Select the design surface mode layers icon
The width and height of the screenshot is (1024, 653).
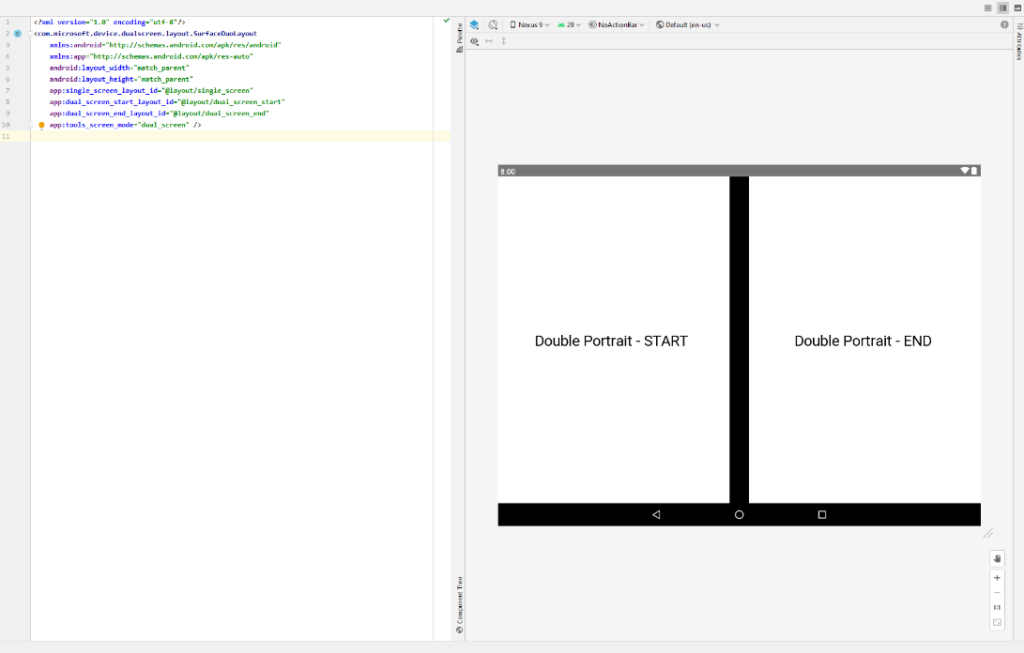(473, 24)
